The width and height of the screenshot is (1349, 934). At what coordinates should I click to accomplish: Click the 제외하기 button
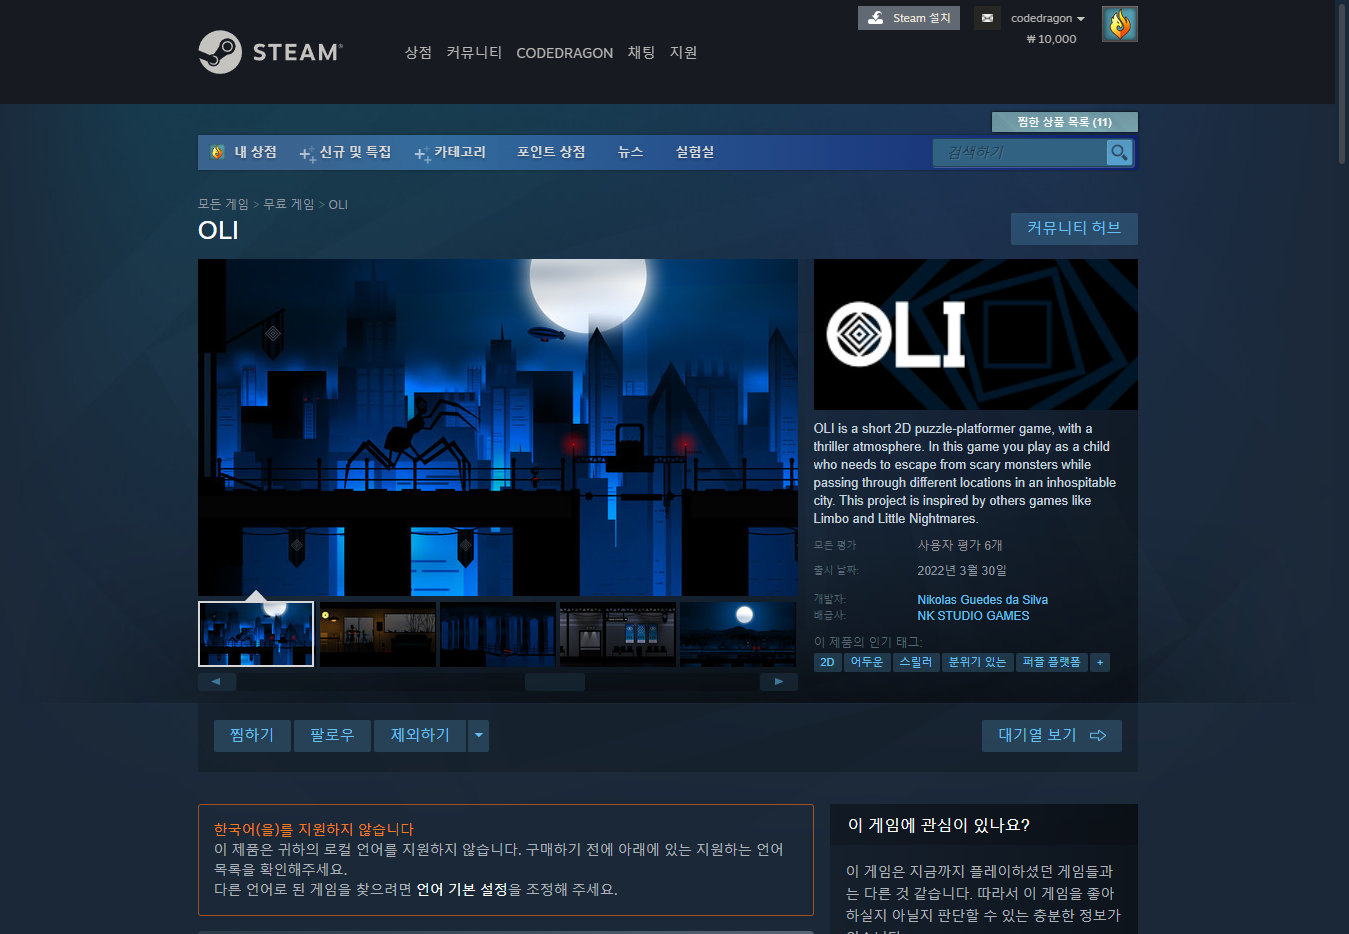[420, 736]
